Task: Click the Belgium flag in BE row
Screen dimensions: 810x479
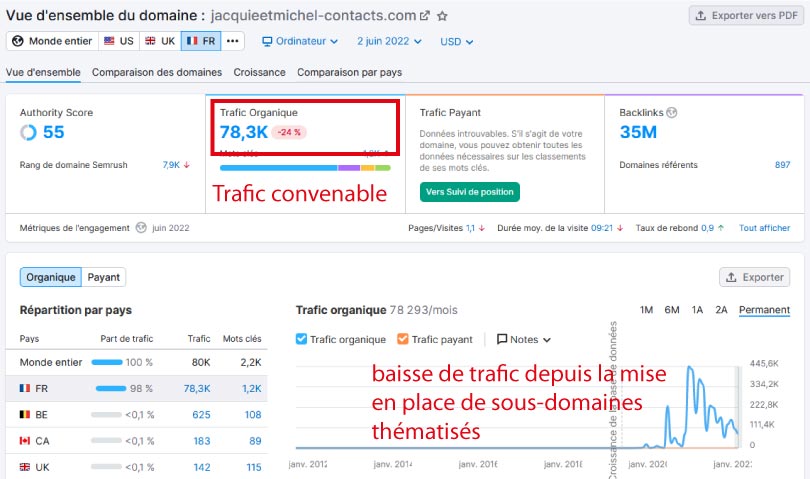Action: [x=25, y=414]
